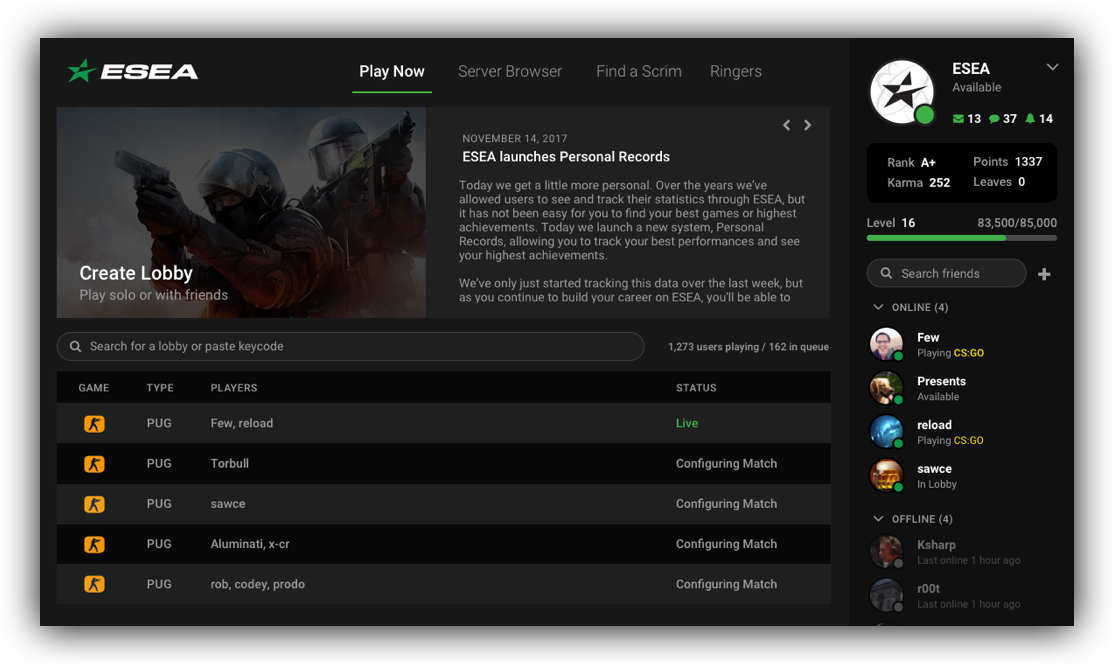Viewport: 1114px width, 668px height.
Task: Click CS:GO icon in Few, reload row
Action: (x=94, y=424)
